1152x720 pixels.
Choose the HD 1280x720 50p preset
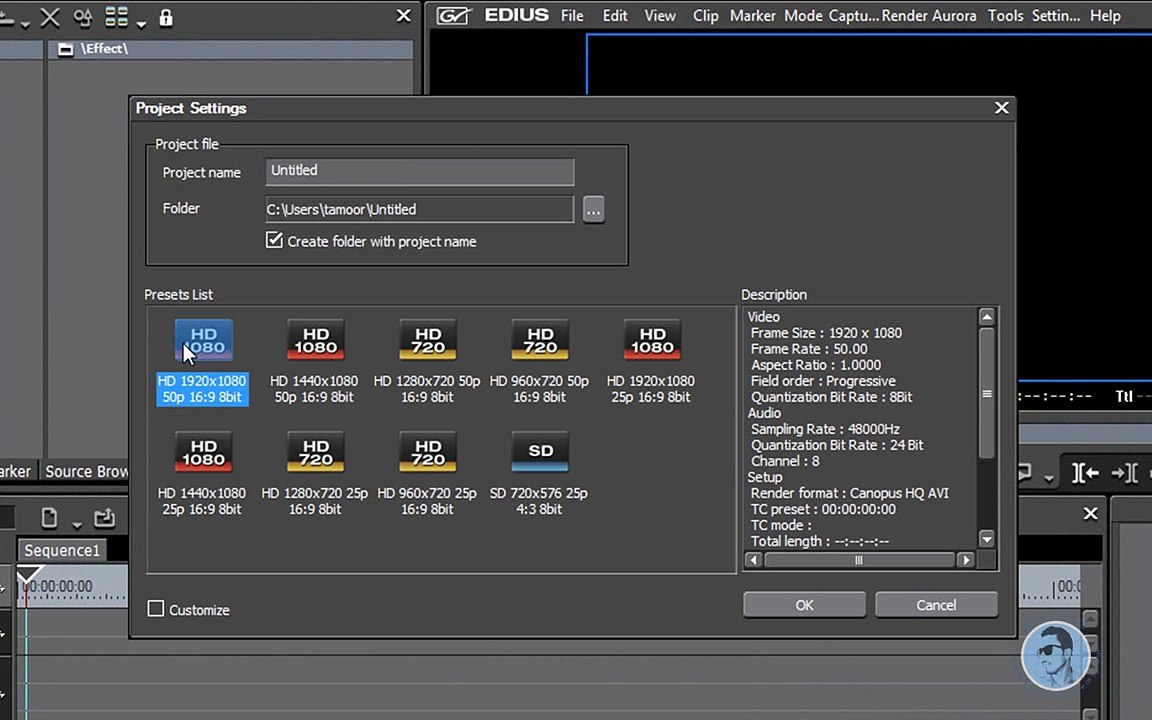point(428,341)
